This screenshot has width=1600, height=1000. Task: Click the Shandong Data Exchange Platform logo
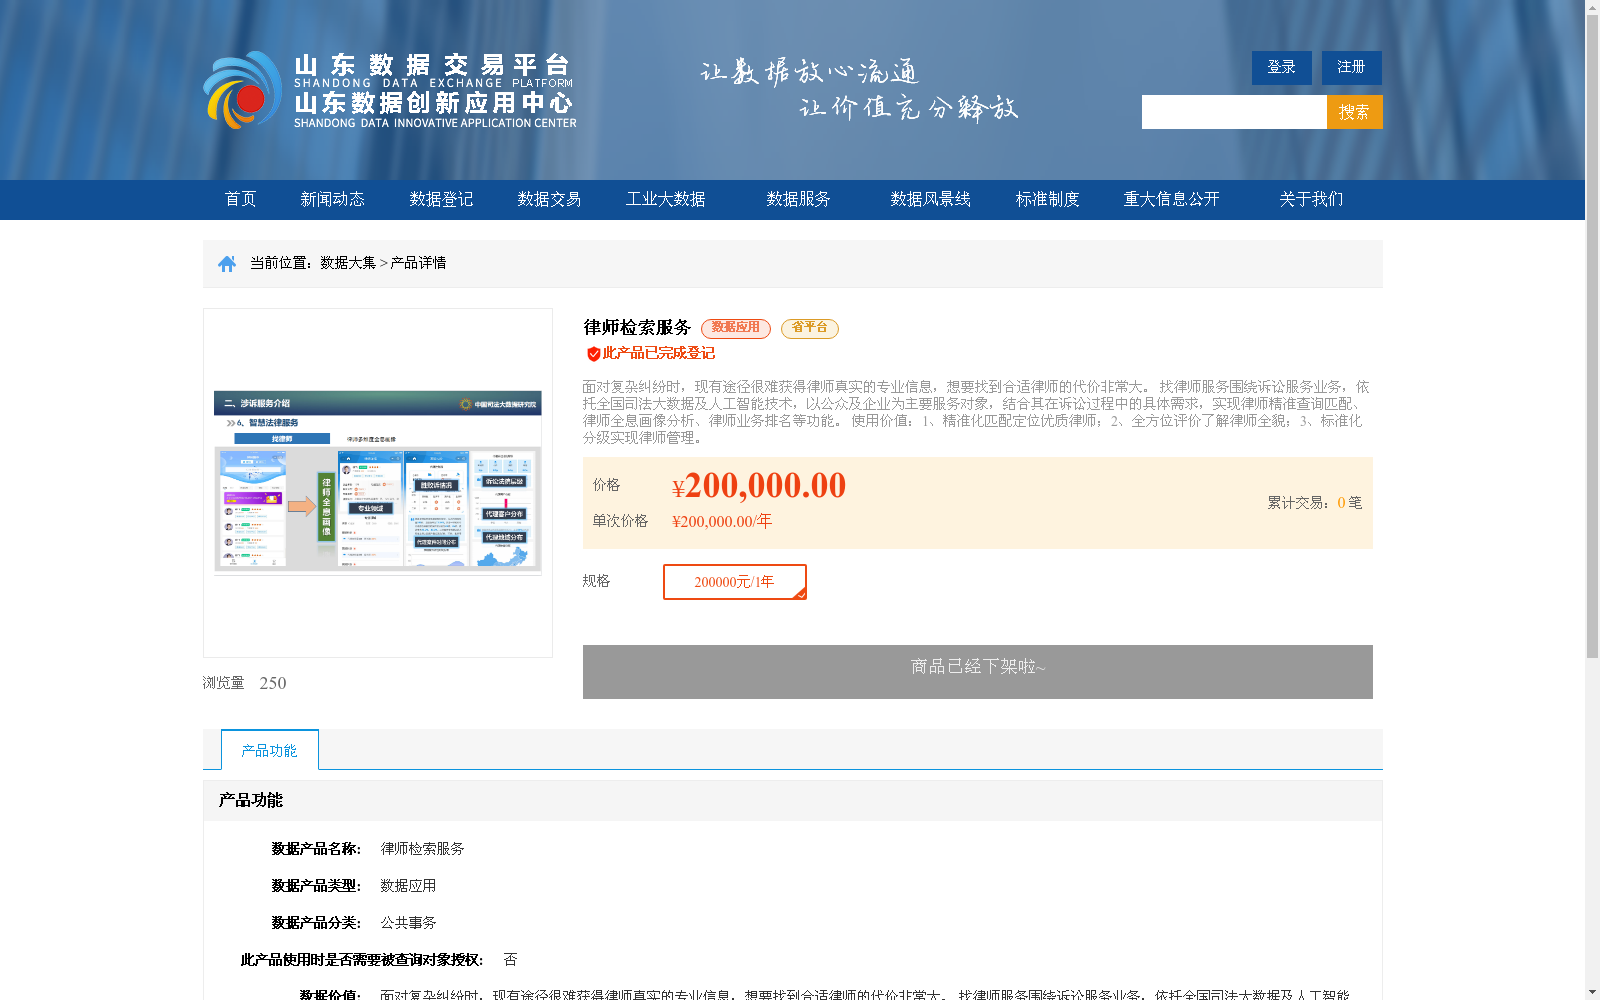point(390,90)
